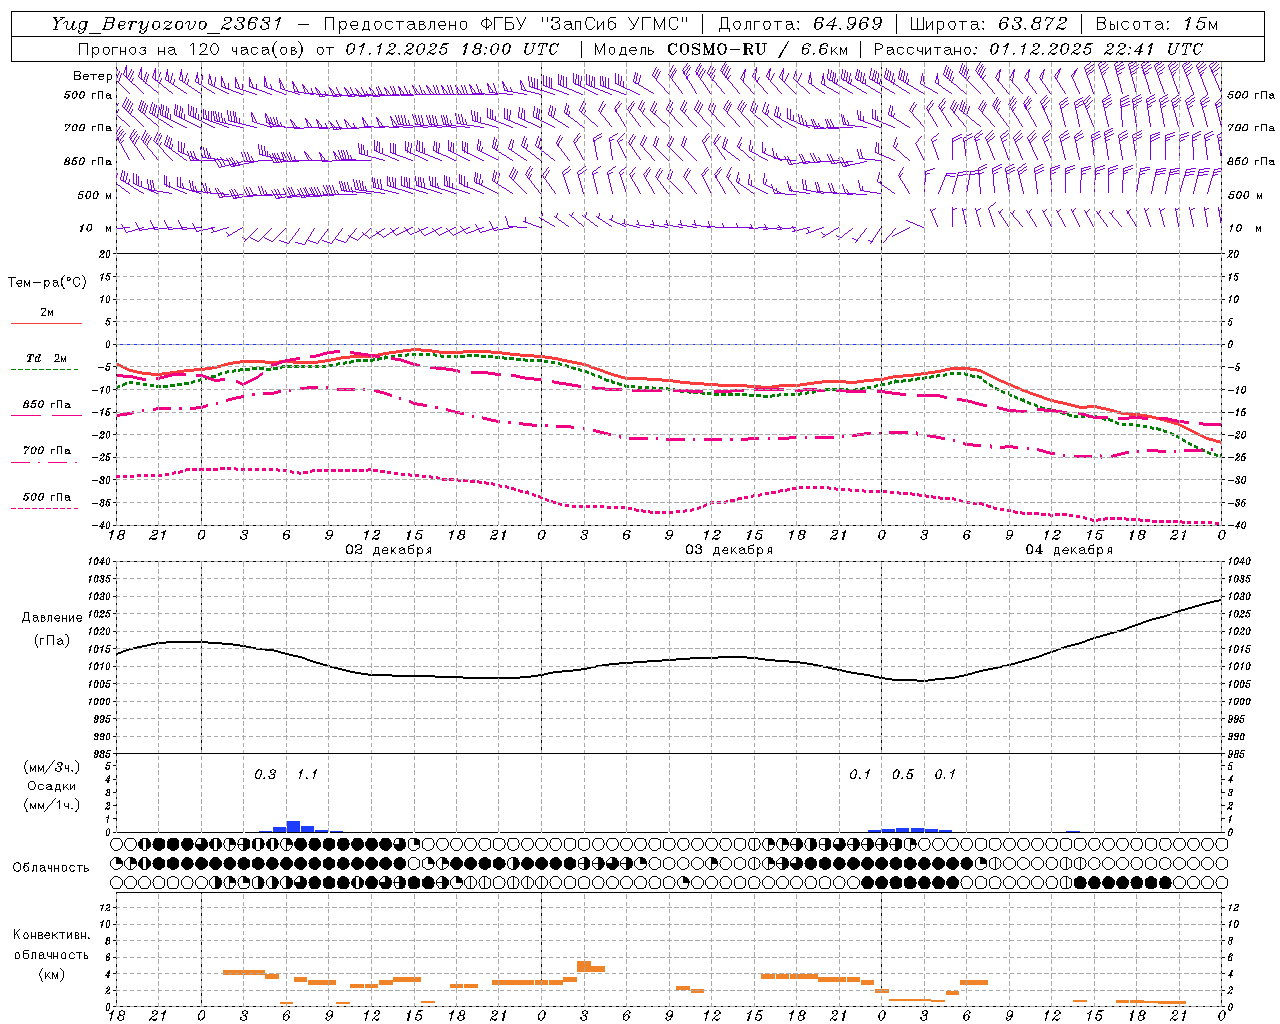Viewport: 1280px width, 1024px height.
Task: Click the latitude value Широта: 63.872
Action: click(x=989, y=24)
